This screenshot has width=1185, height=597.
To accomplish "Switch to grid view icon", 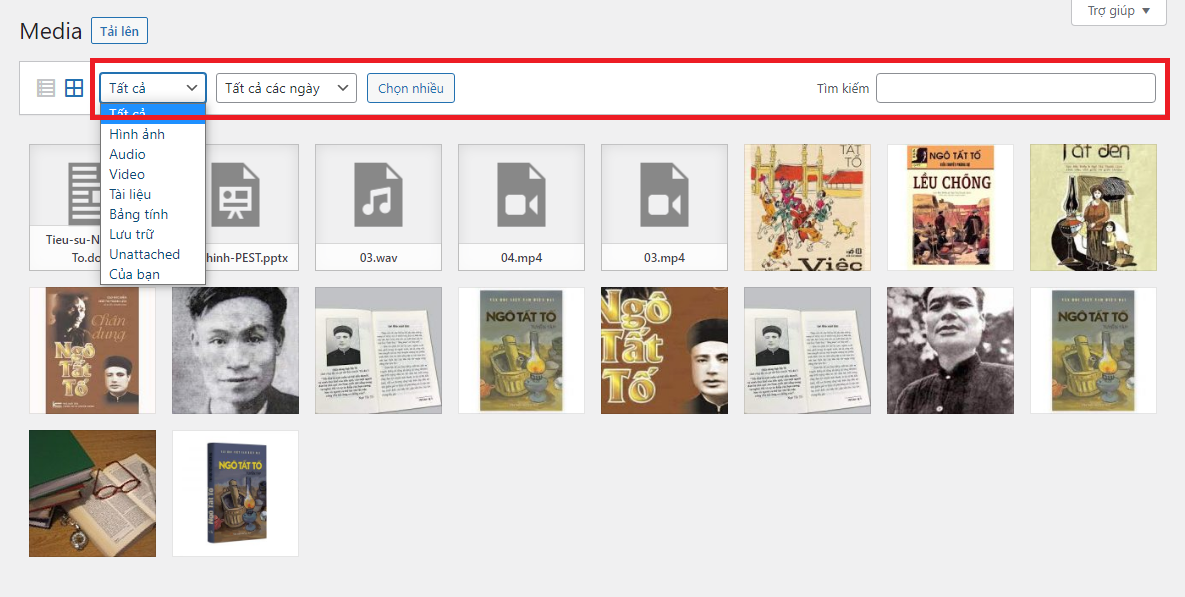I will coord(74,88).
